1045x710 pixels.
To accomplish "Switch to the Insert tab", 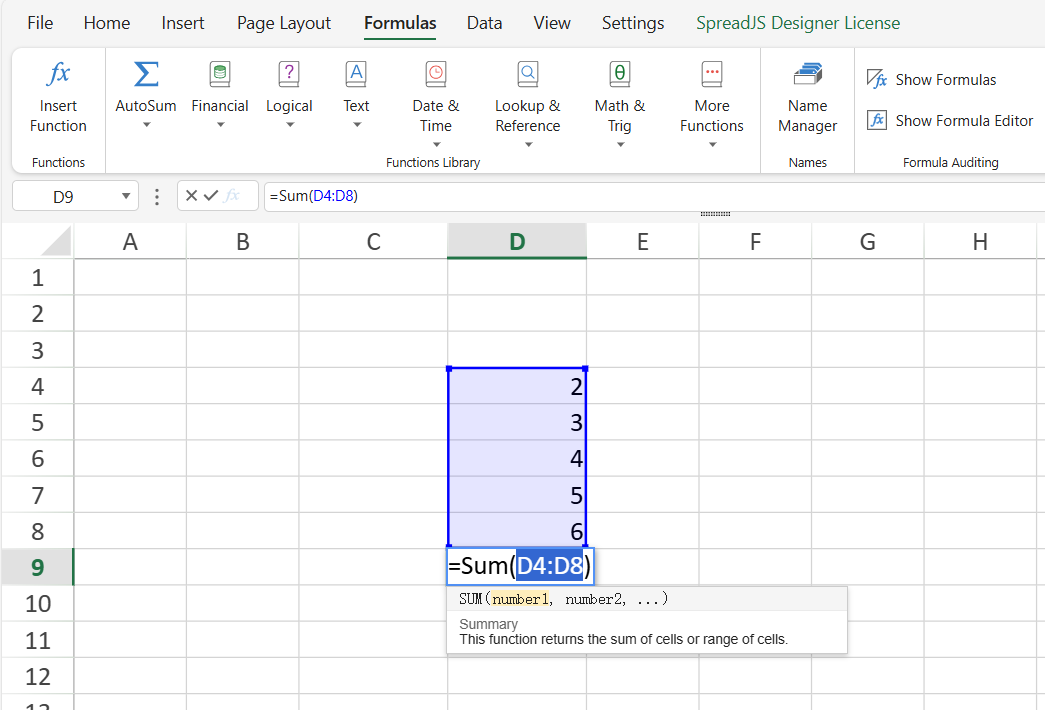I will (183, 23).
